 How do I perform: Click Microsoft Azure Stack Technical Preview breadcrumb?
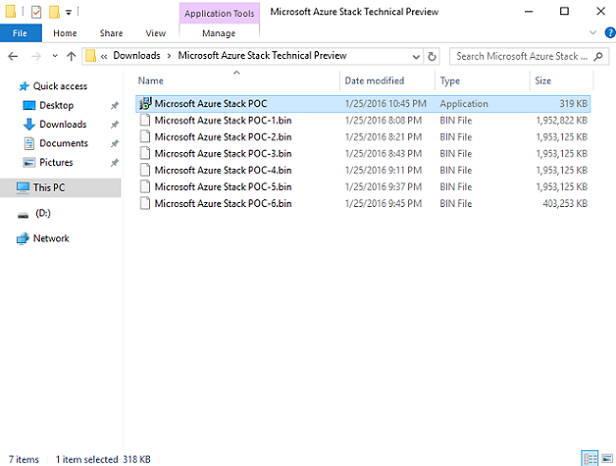tap(262, 55)
